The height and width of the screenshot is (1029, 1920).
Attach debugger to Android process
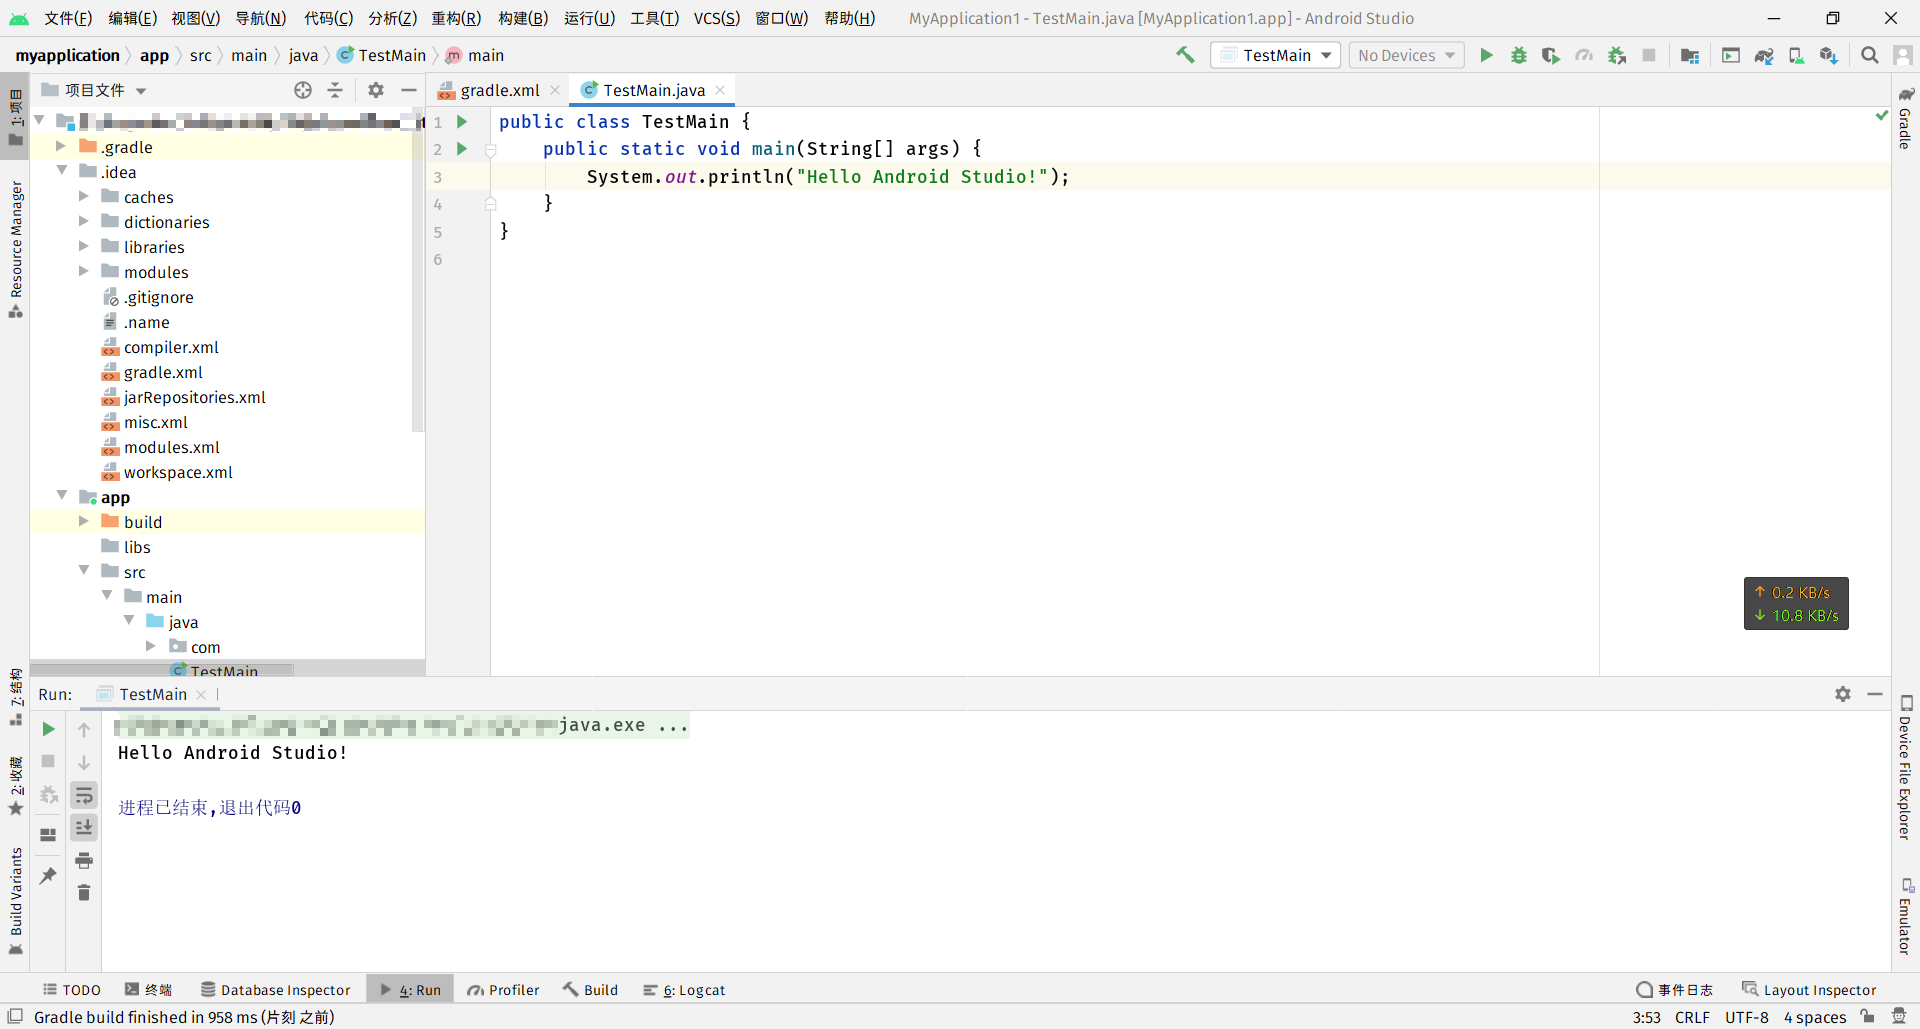coord(1617,55)
